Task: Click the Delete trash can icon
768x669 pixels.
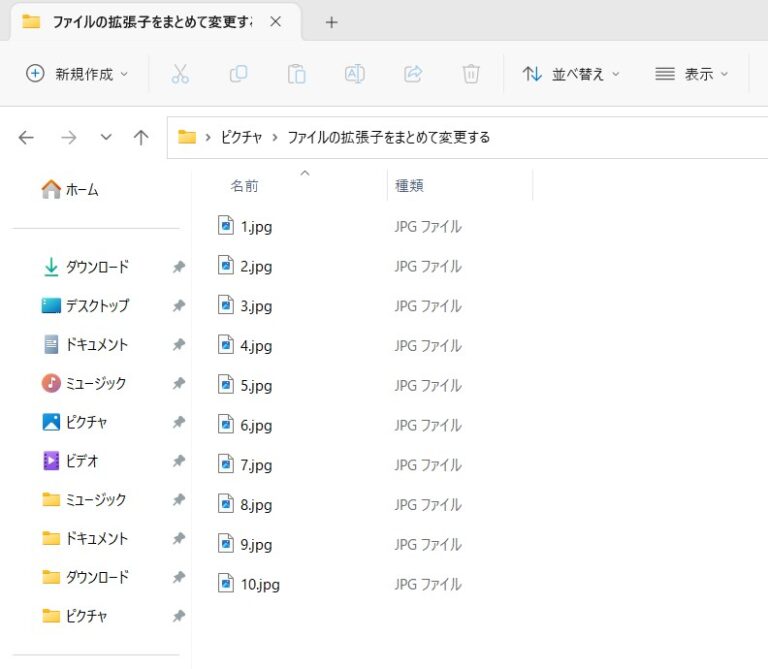Action: coord(471,74)
